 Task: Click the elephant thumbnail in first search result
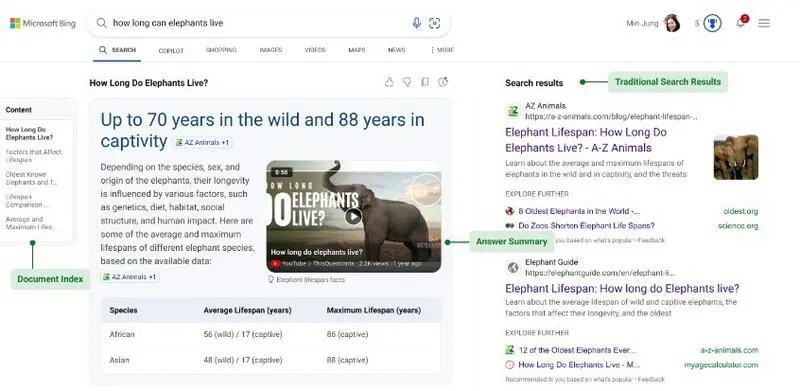(736, 157)
